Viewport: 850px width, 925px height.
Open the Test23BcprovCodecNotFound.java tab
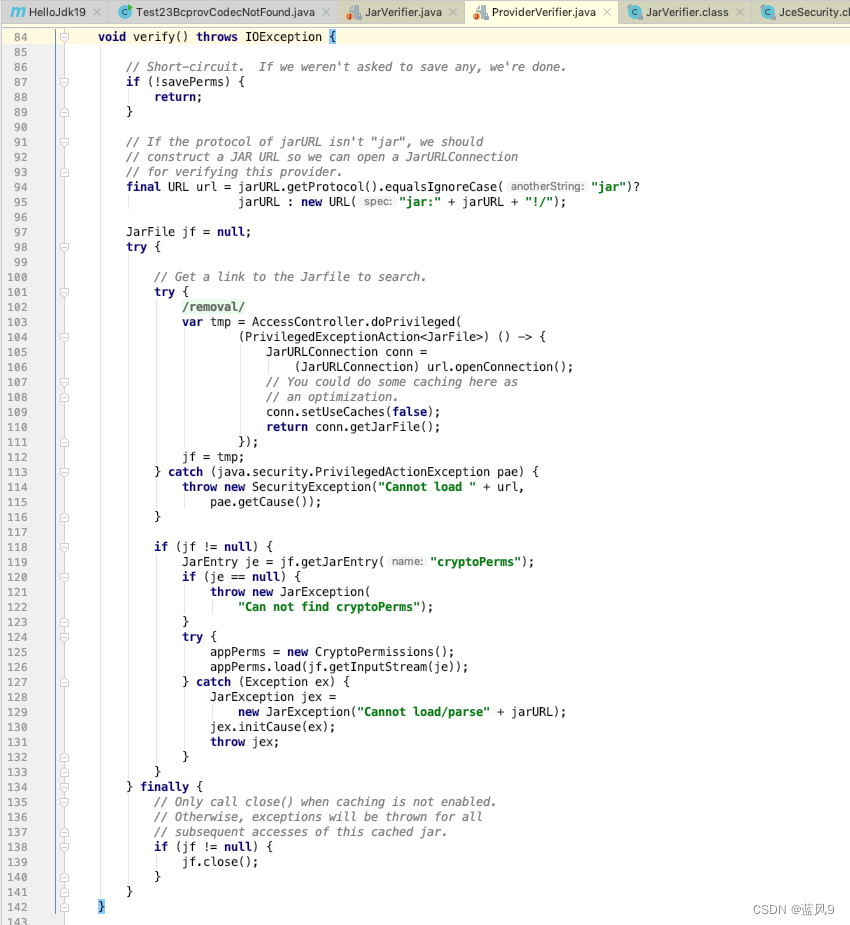click(x=225, y=12)
